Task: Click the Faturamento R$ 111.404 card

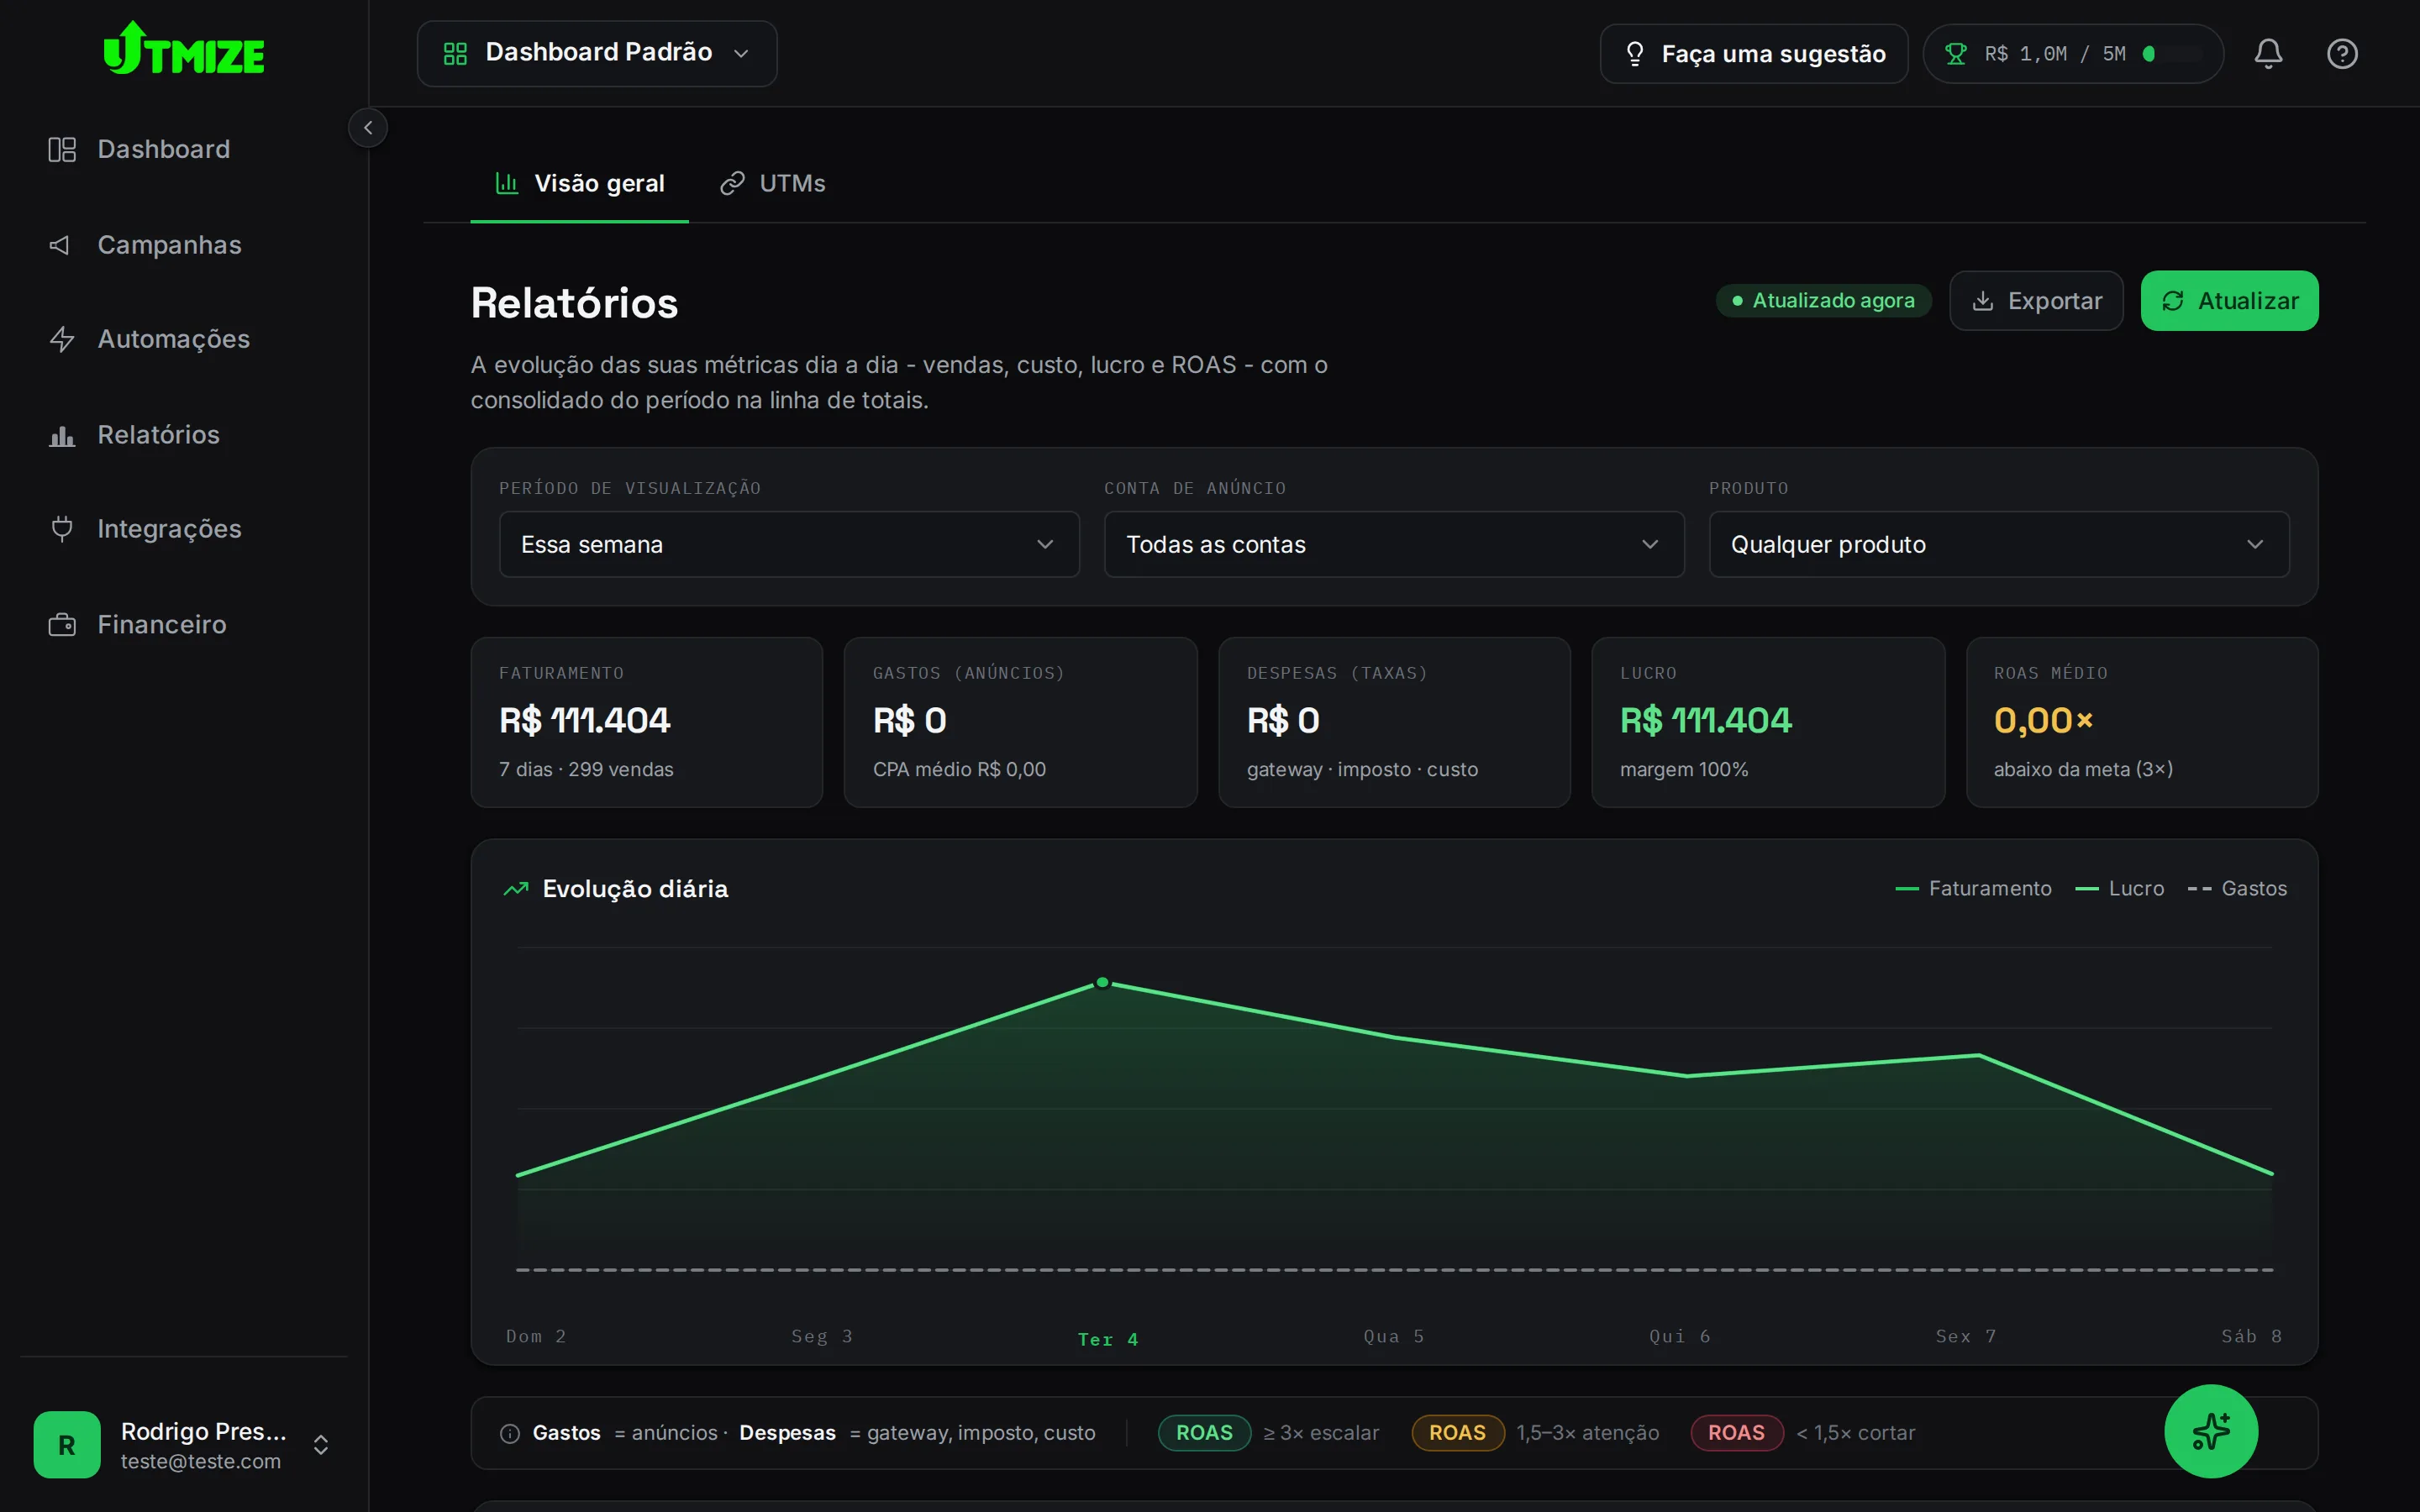Action: 647,722
